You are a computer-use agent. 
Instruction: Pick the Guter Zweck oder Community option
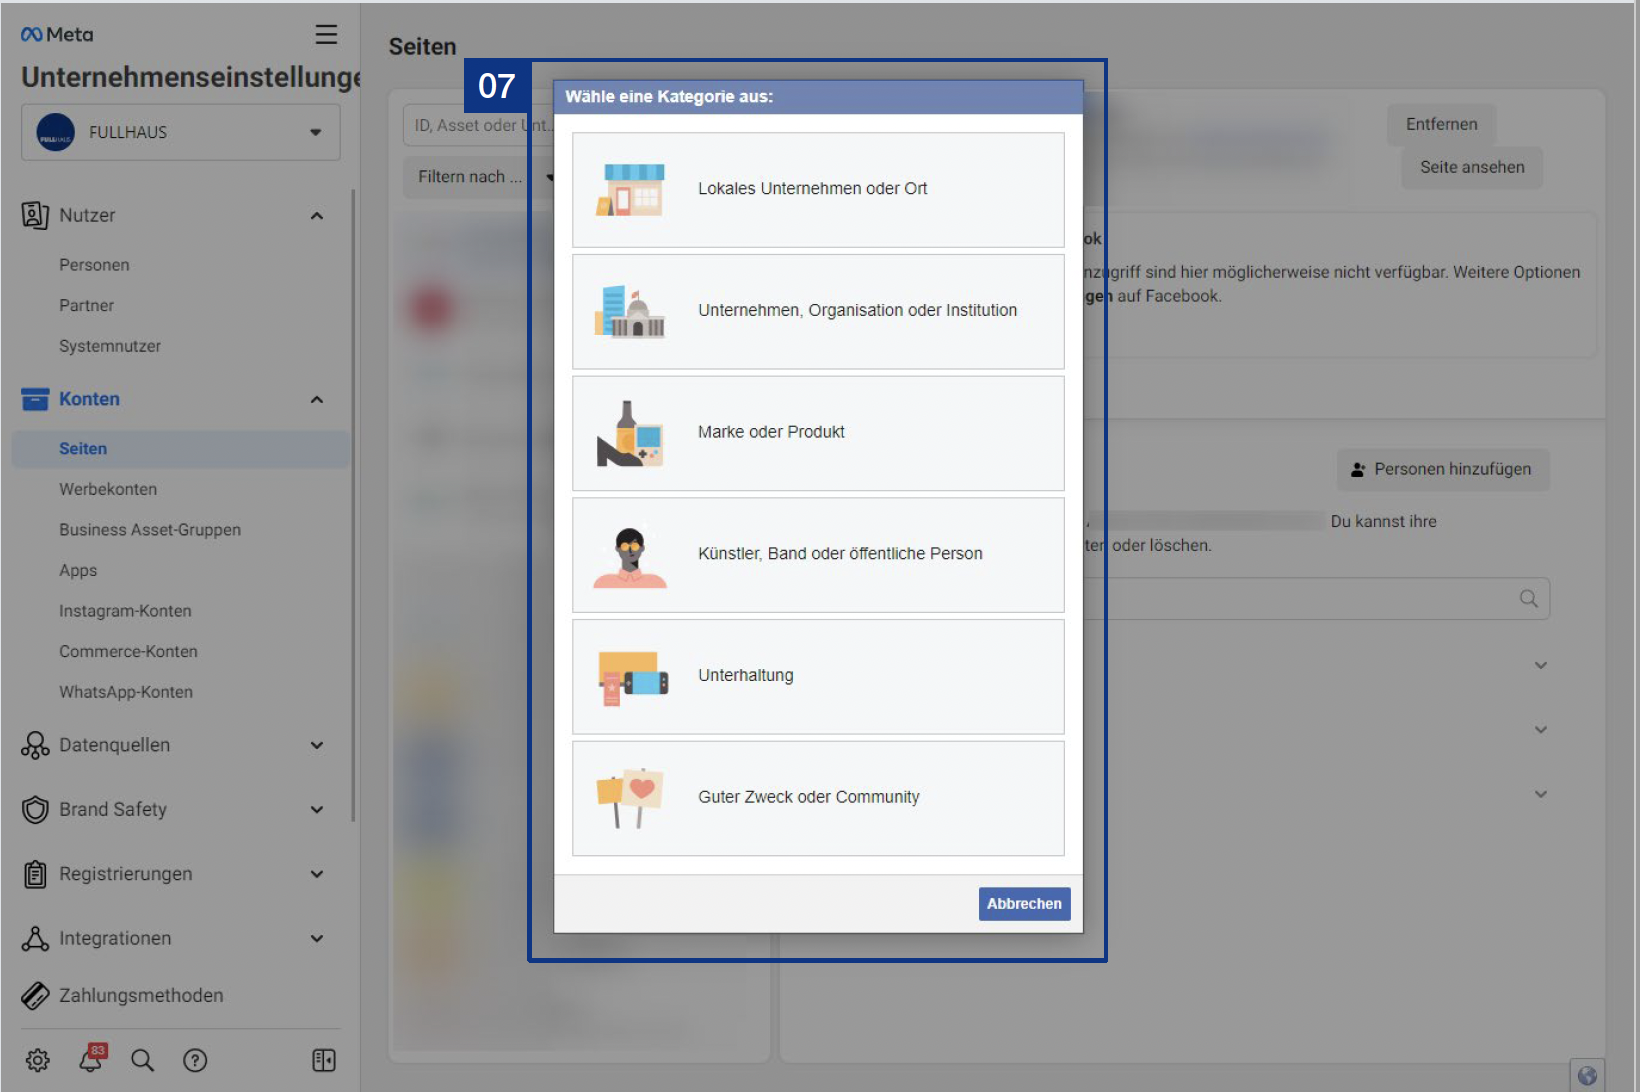pyautogui.click(x=808, y=797)
